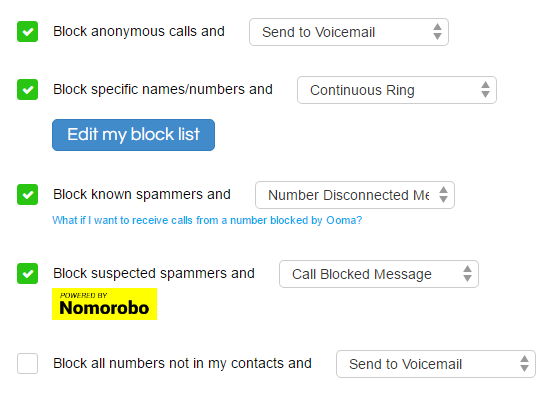Open contacts-only Send to Voicemail dropdown
The image size is (557, 406).
pos(436,364)
